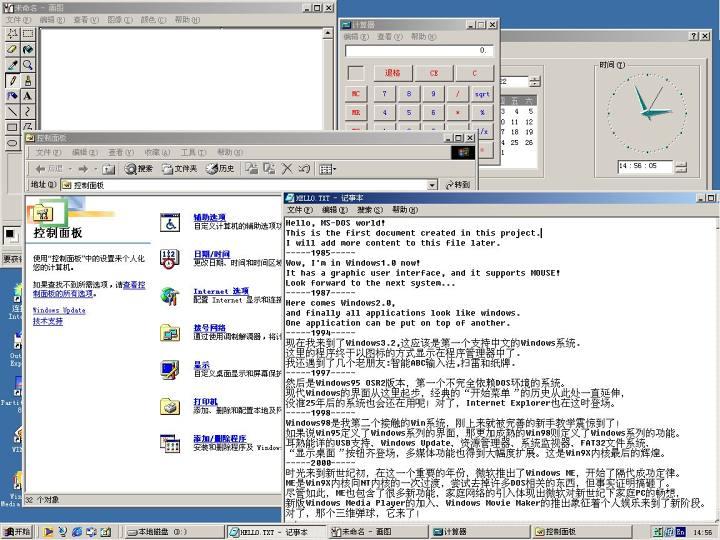Select the Free-Form Select tool in Paint

12,34
